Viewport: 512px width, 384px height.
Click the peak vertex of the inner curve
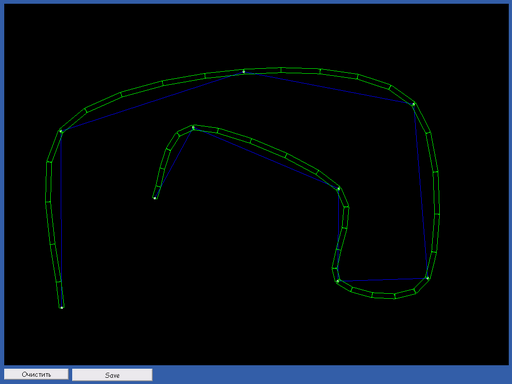tap(193, 127)
